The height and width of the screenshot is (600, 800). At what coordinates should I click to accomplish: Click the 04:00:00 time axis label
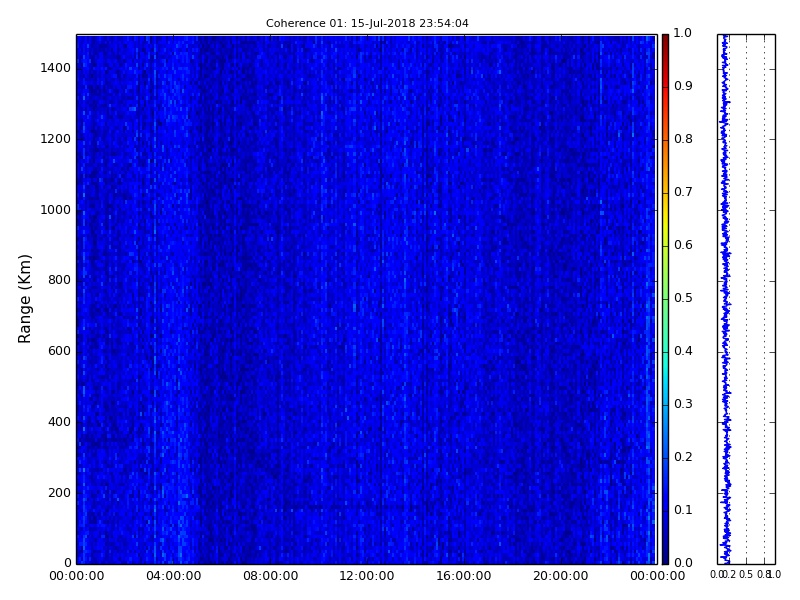[173, 576]
